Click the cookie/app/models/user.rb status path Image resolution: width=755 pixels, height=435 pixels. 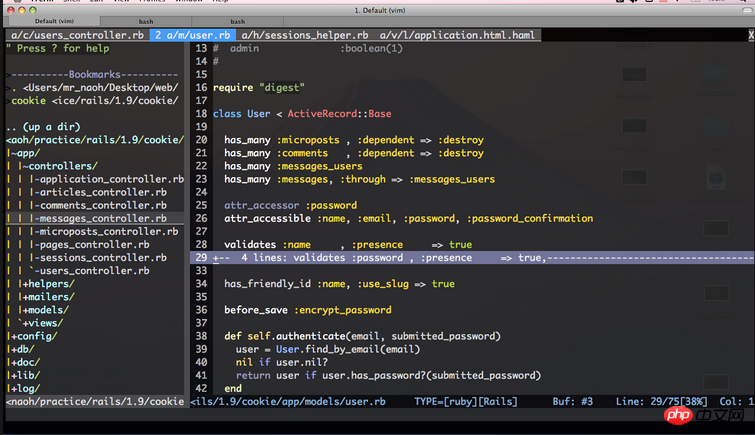click(288, 402)
